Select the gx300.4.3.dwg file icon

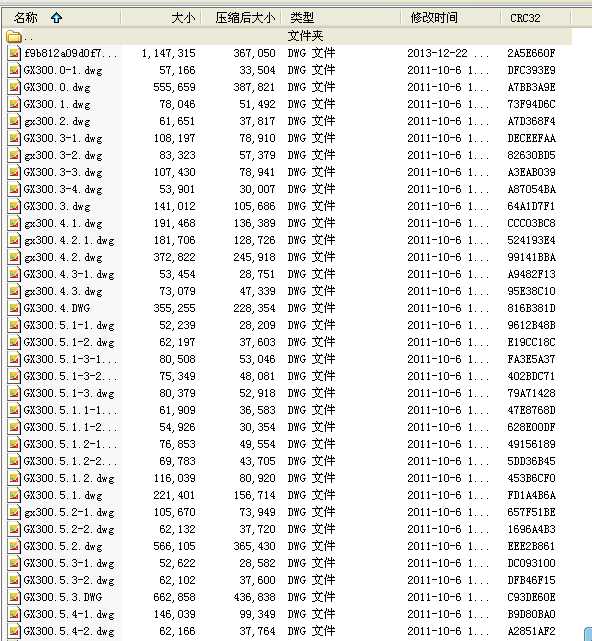(x=14, y=291)
